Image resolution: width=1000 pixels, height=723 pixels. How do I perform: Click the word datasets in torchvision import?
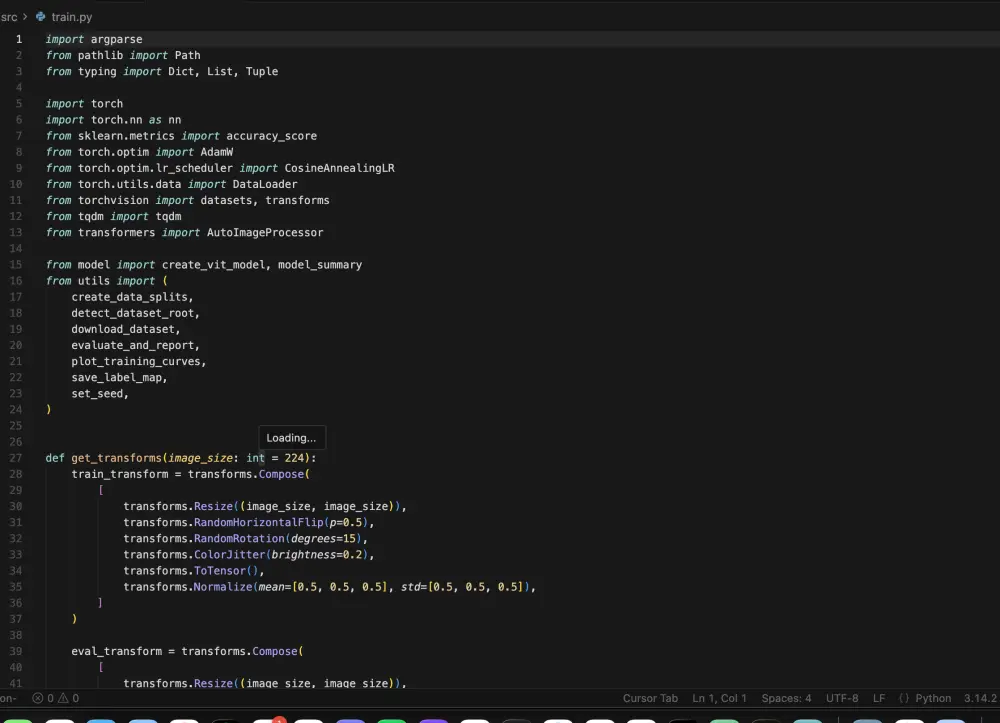(x=226, y=200)
